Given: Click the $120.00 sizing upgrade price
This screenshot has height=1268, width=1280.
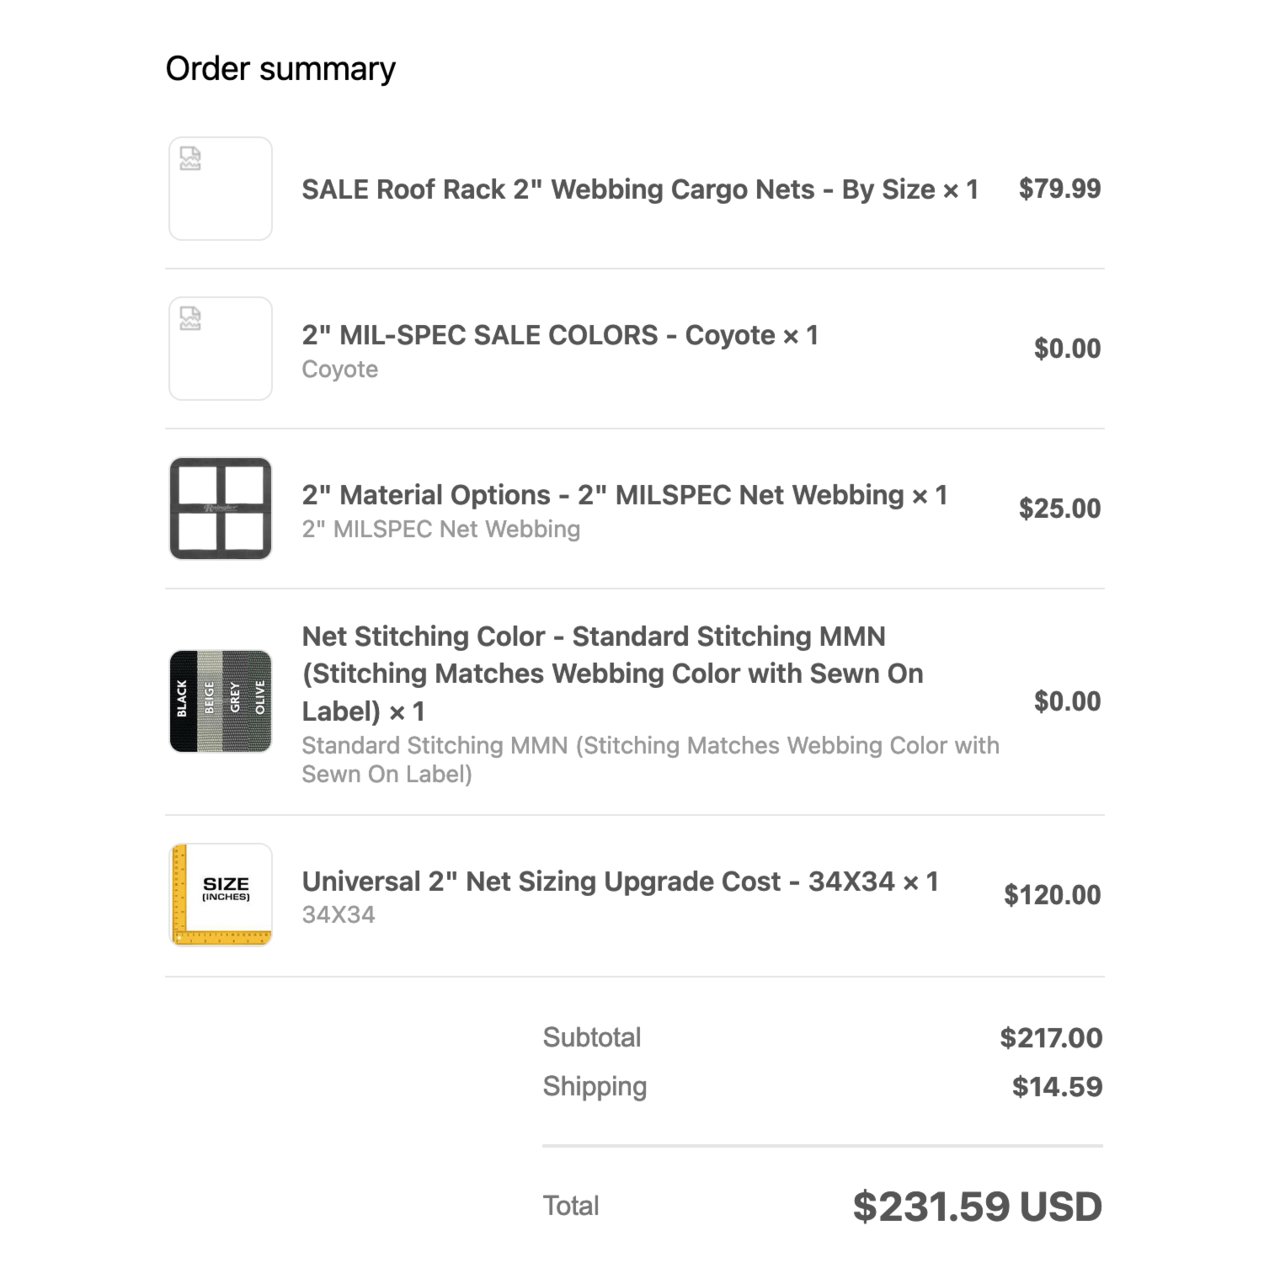Looking at the screenshot, I should pos(1052,894).
